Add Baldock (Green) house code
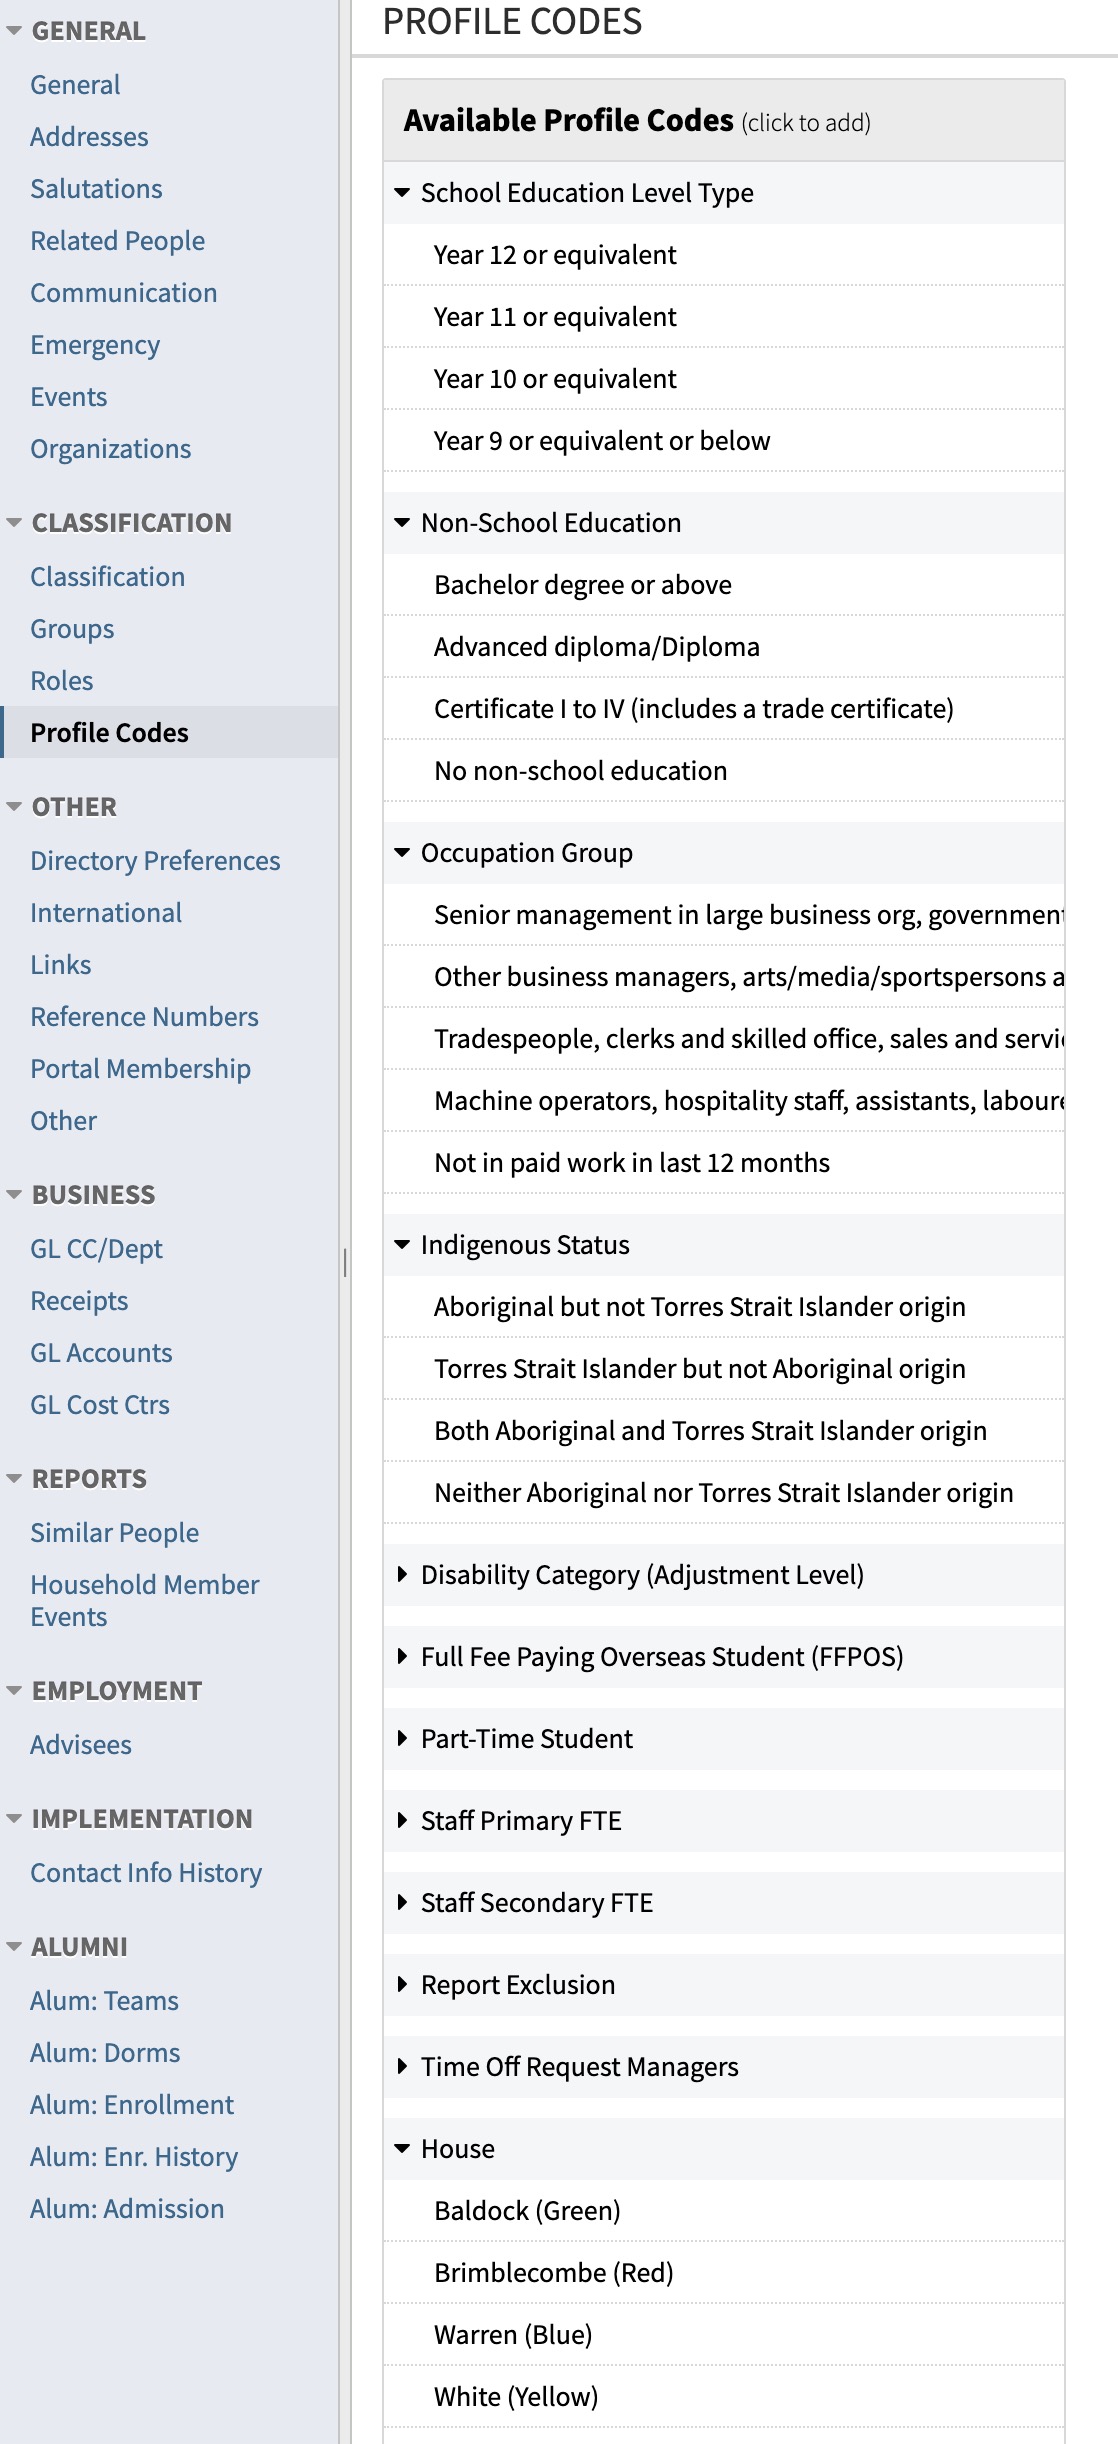 tap(527, 2211)
